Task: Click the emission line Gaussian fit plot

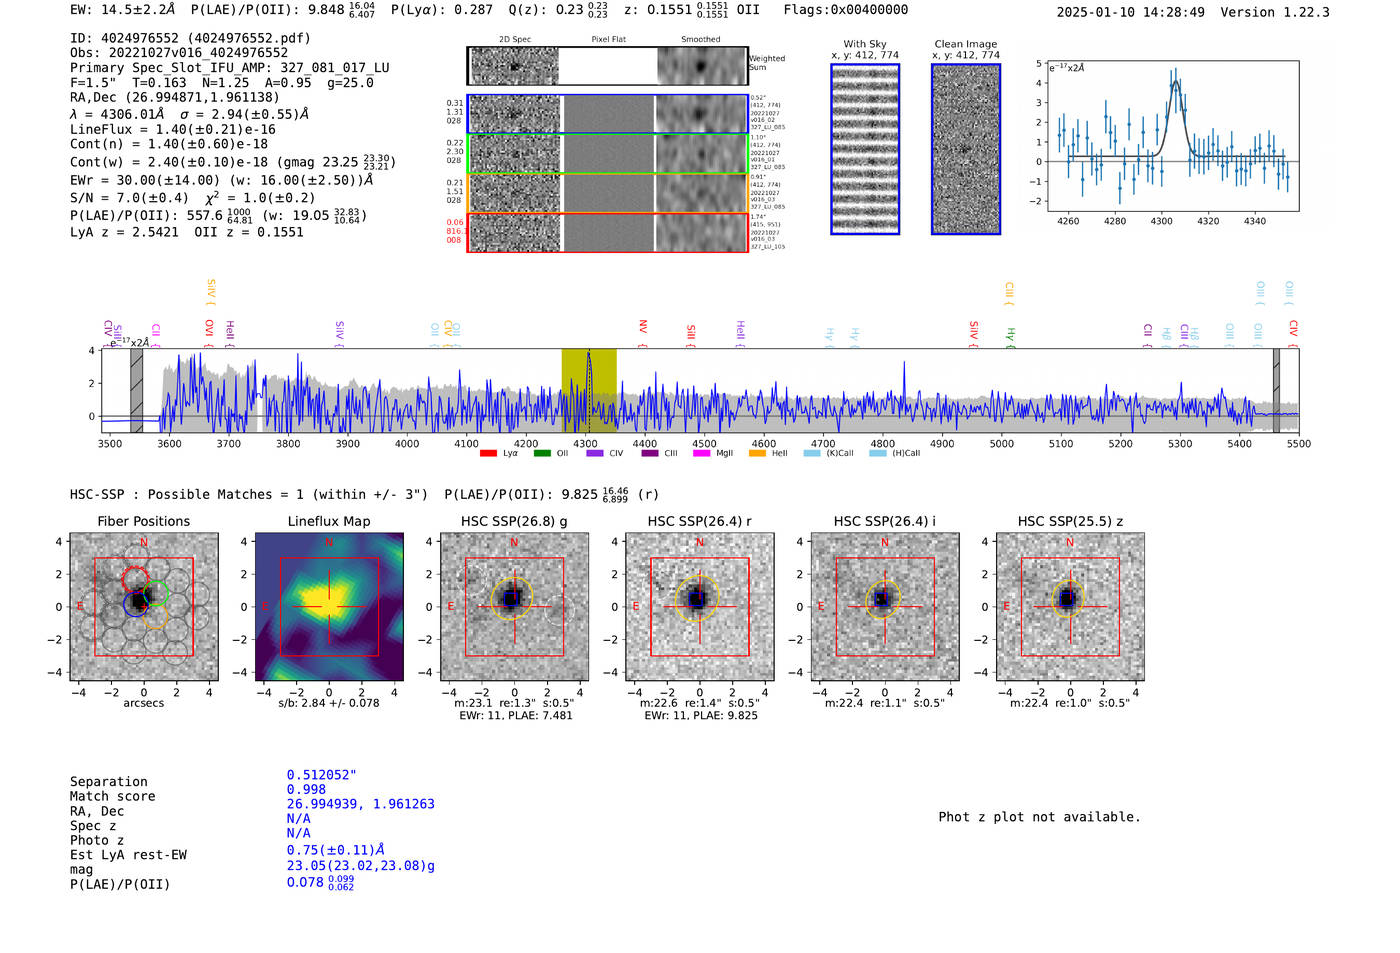Action: click(1173, 135)
